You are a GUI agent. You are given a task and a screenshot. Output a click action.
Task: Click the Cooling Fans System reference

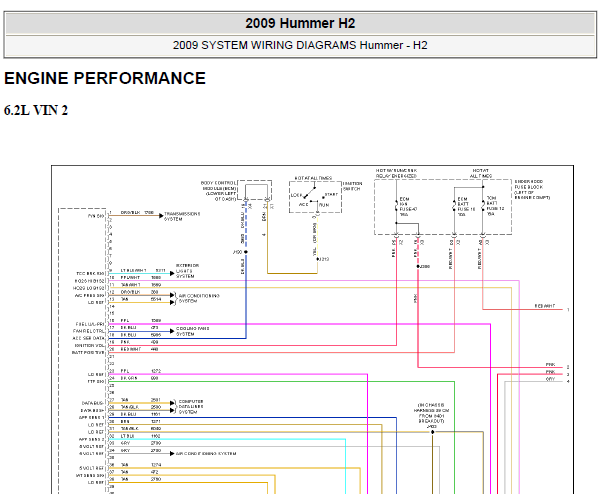point(193,331)
